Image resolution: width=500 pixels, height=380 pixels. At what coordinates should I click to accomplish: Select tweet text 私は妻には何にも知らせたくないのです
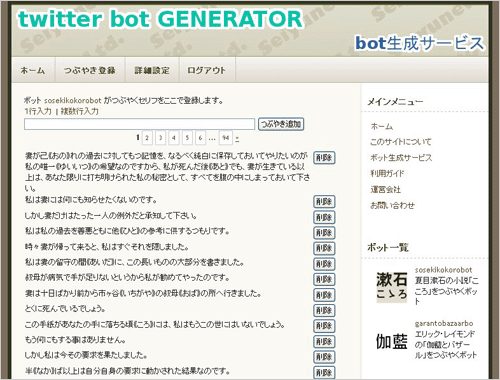[91, 200]
